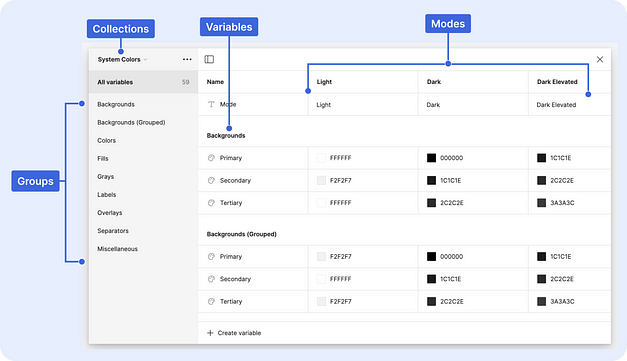
Task: Click the text type icon beside Mode variable
Action: pos(211,104)
